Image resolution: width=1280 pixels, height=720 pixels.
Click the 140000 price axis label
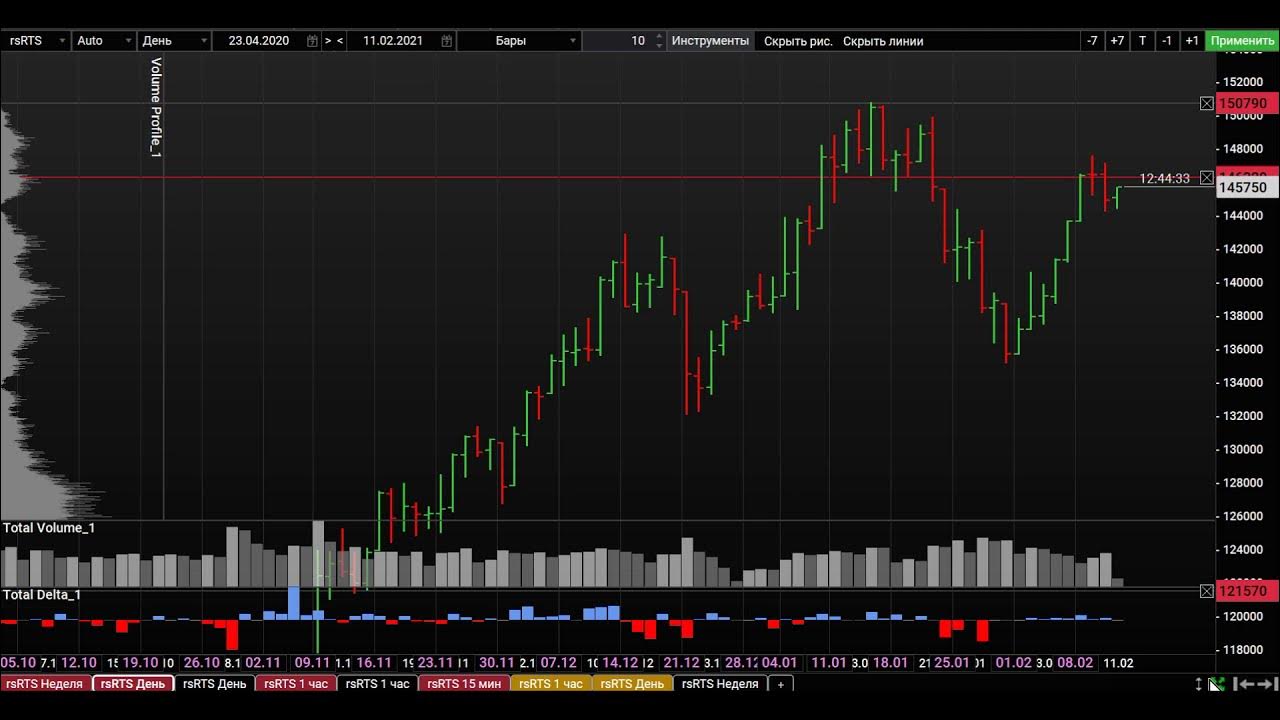1244,282
